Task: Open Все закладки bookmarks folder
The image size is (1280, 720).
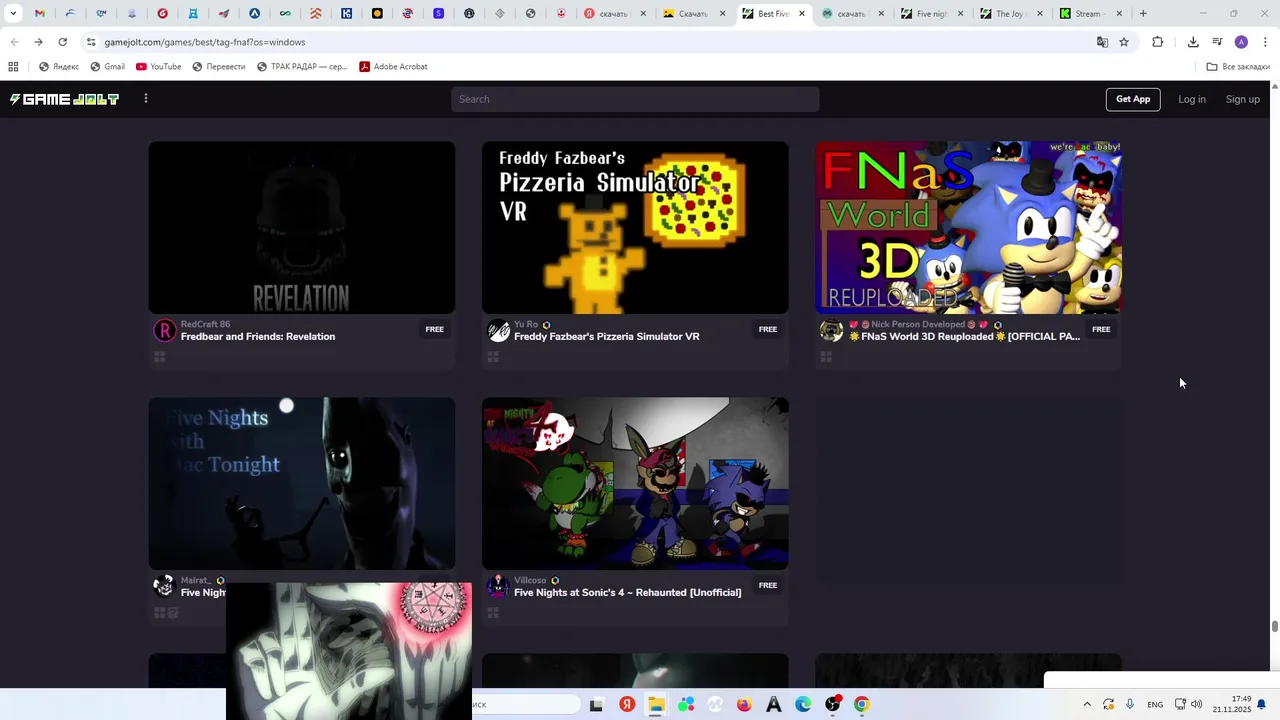Action: point(1238,67)
